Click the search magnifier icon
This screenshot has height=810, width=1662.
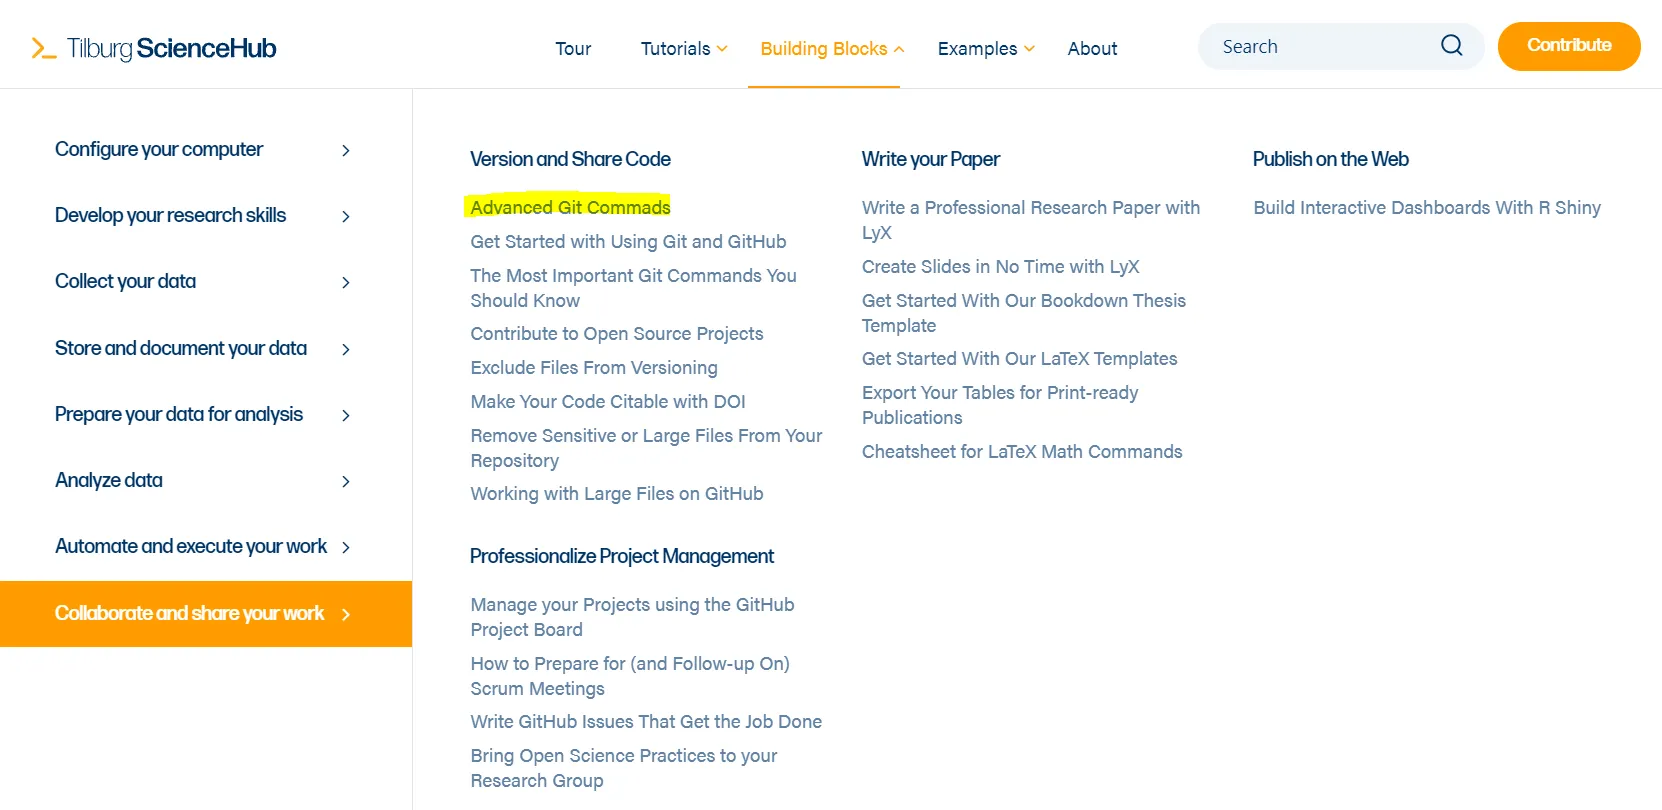[x=1451, y=46]
